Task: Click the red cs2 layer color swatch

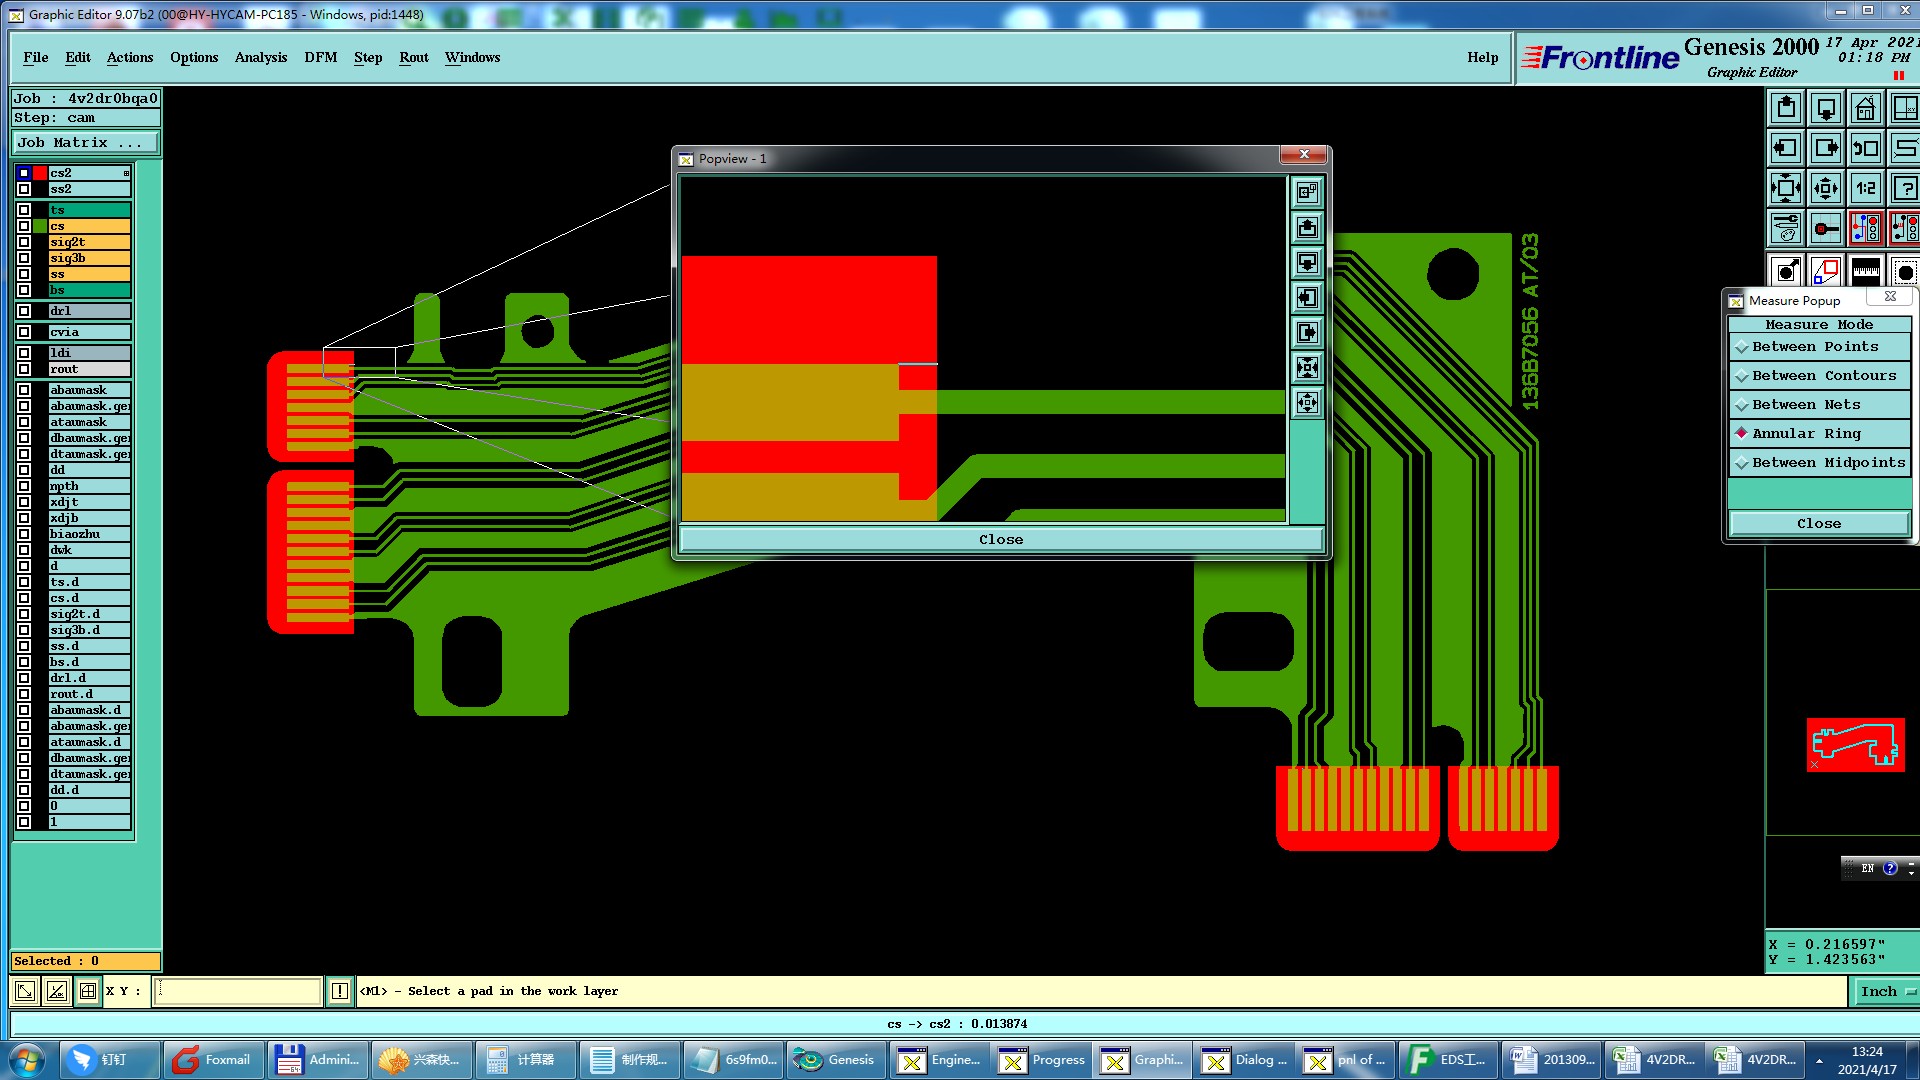Action: tap(40, 173)
